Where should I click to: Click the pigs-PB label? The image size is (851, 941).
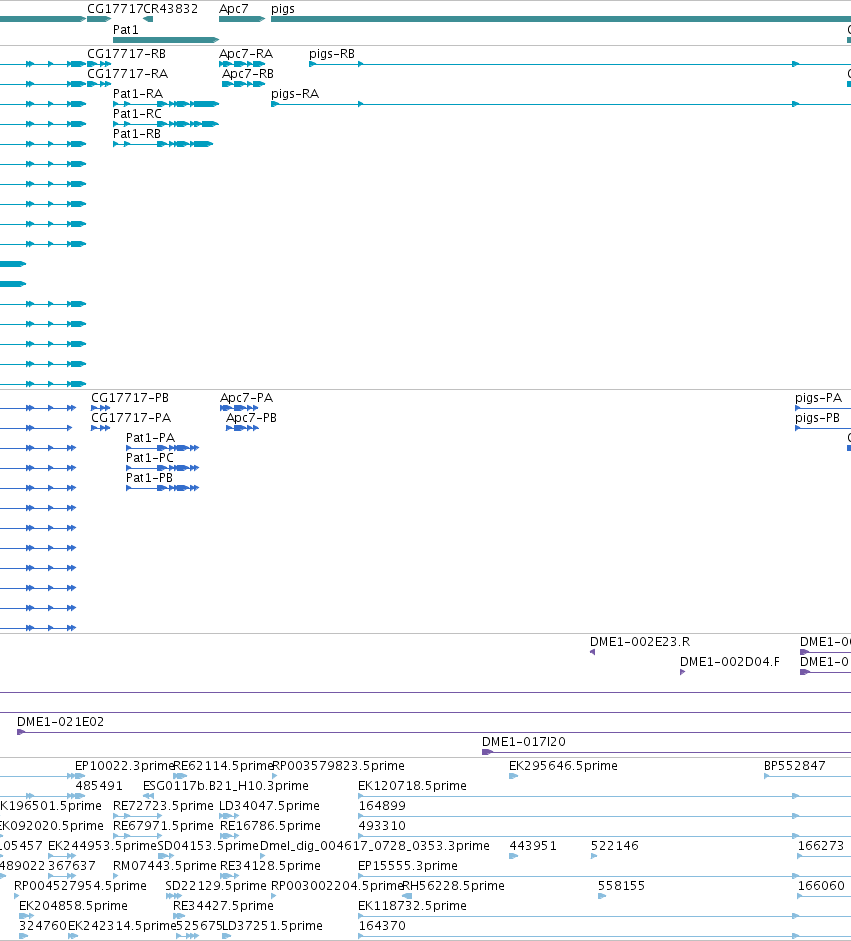[817, 418]
